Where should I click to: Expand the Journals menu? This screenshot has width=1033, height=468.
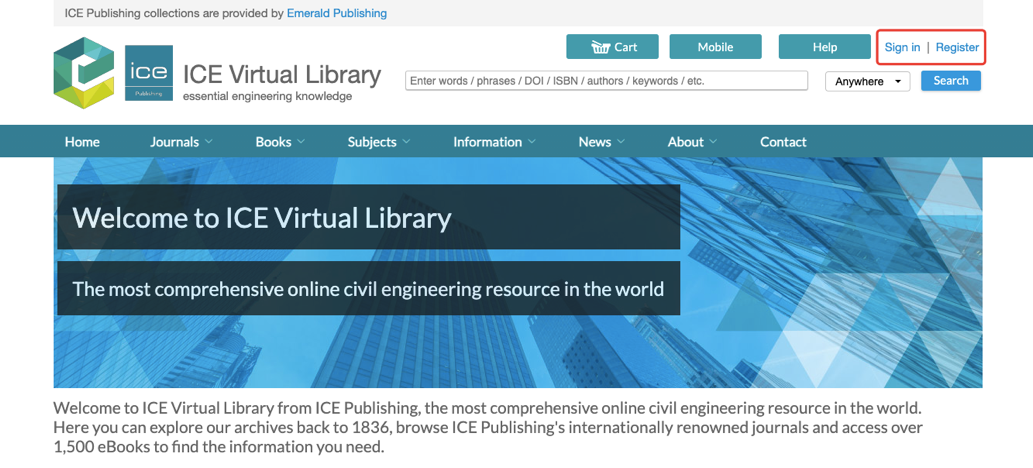[181, 142]
